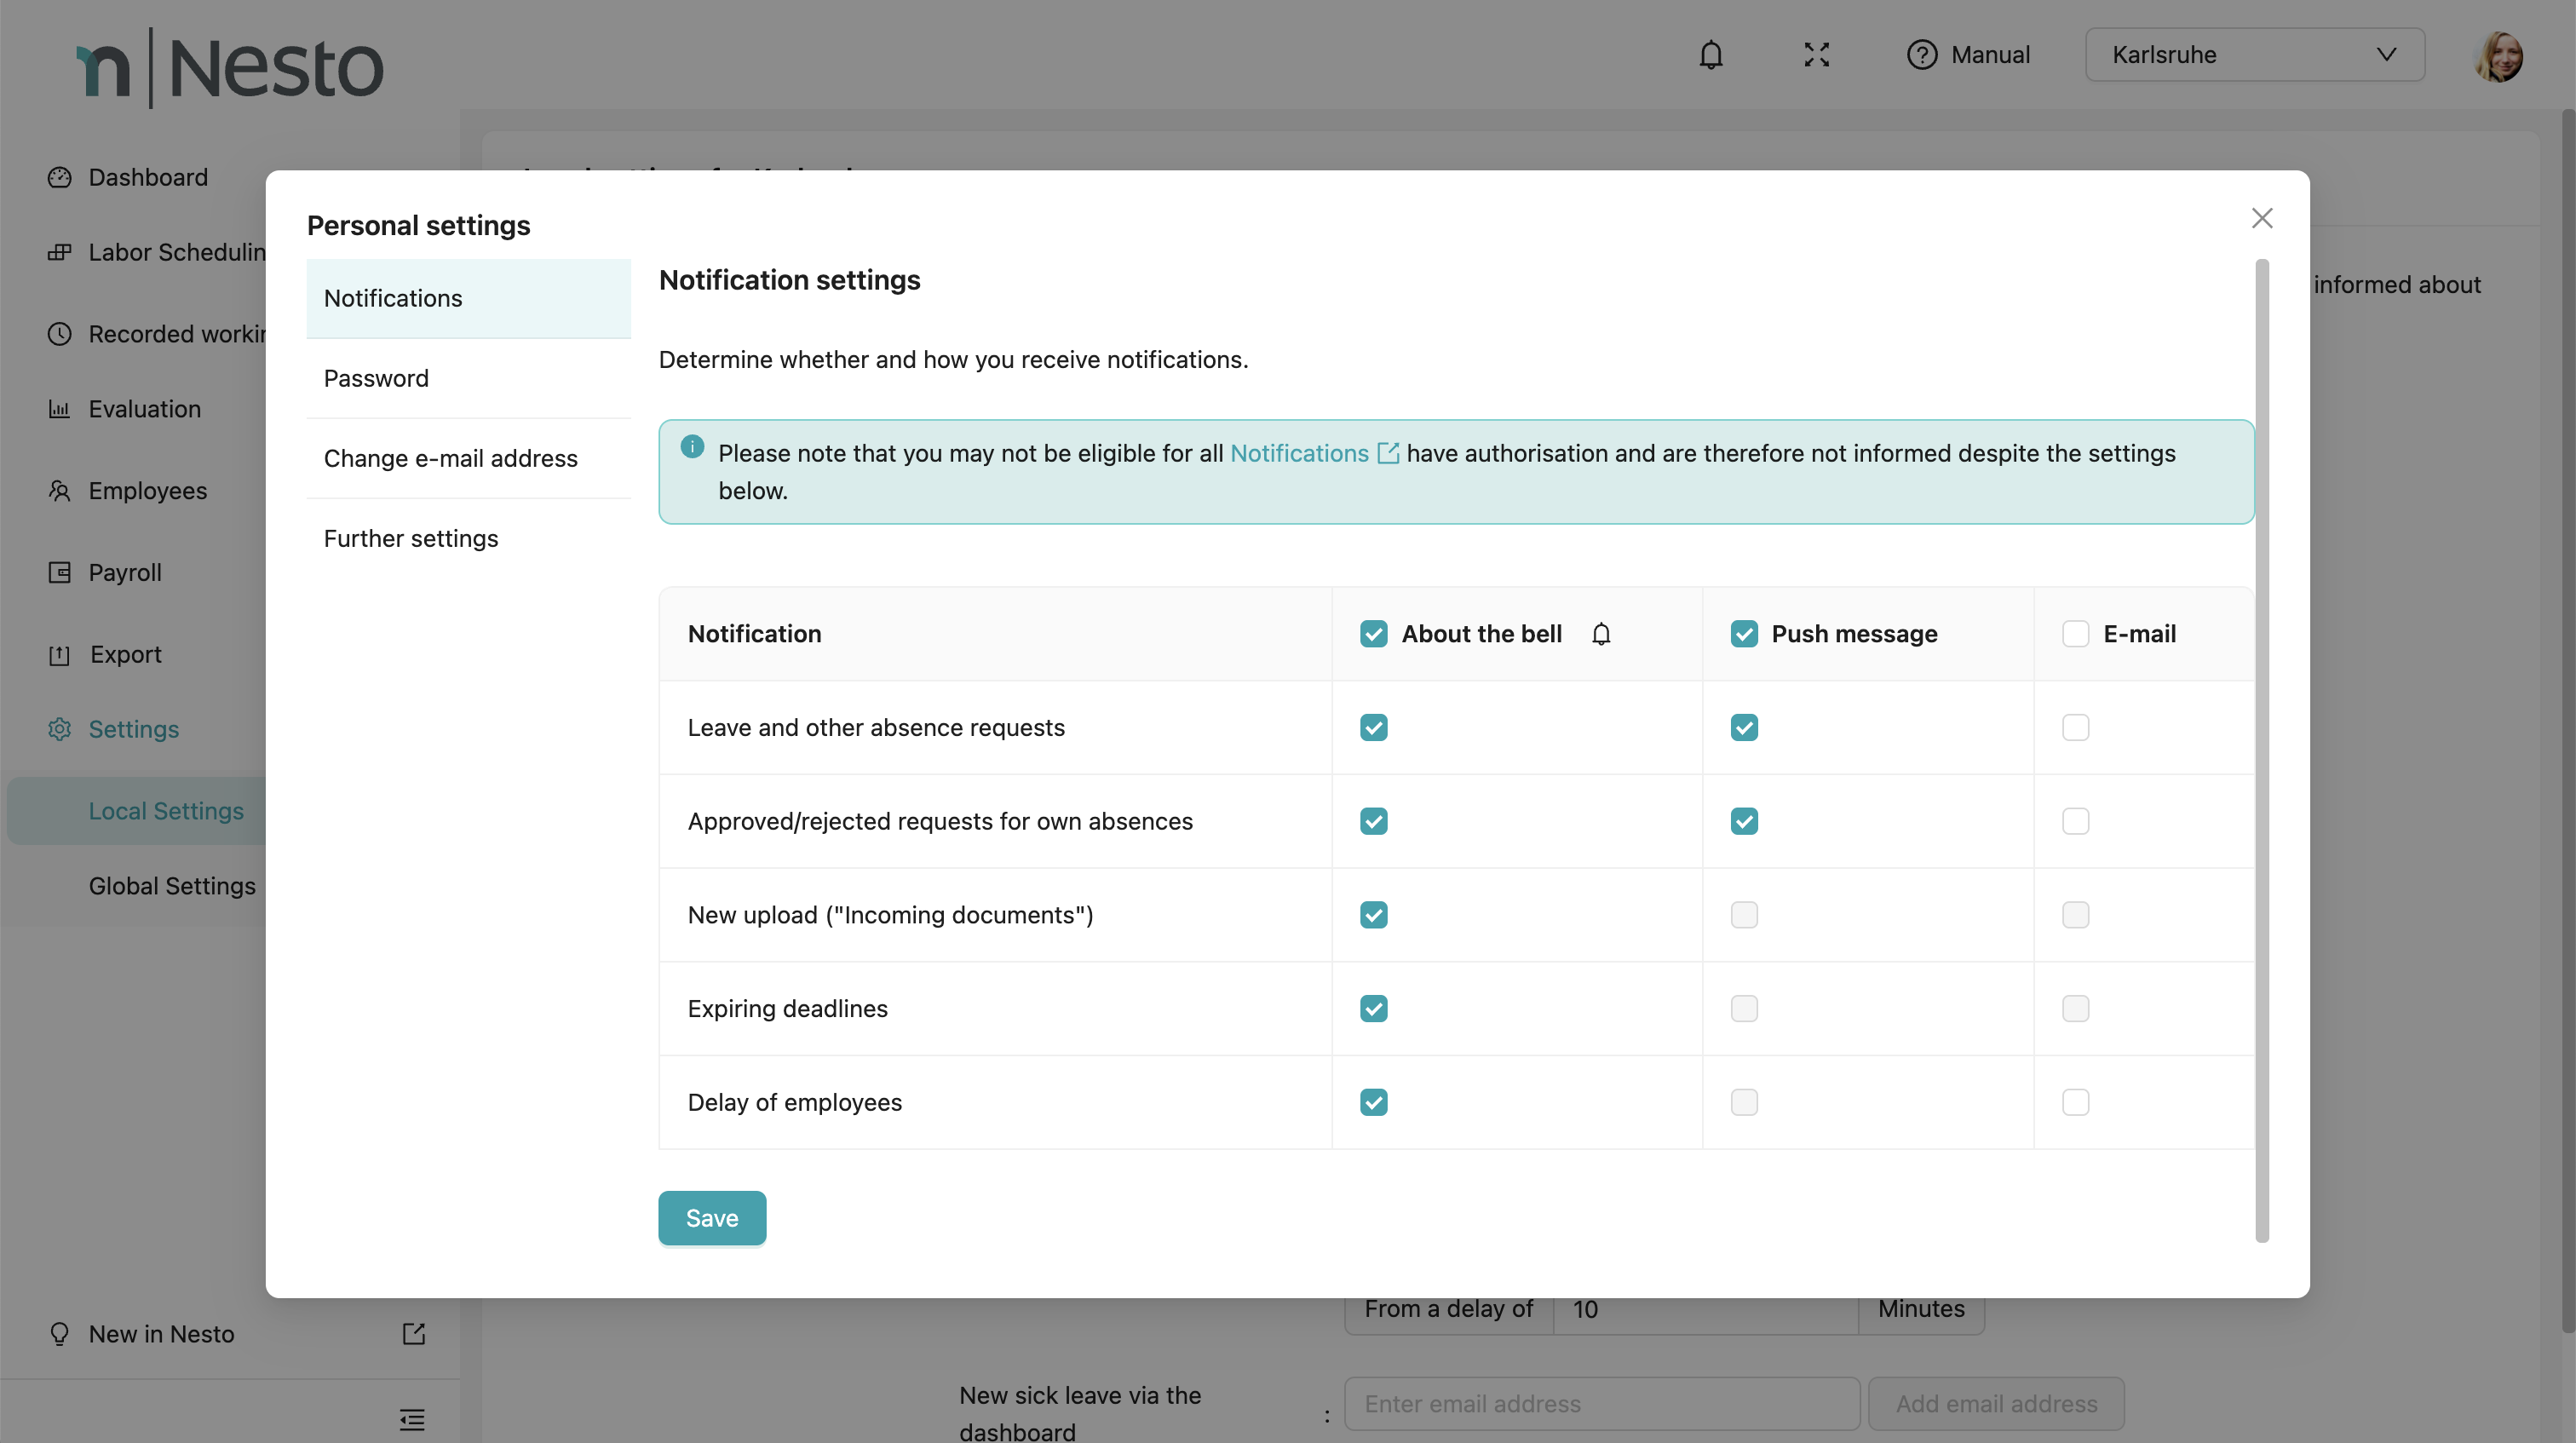This screenshot has height=1443, width=2576.
Task: Open the Further settings tab
Action: (410, 538)
